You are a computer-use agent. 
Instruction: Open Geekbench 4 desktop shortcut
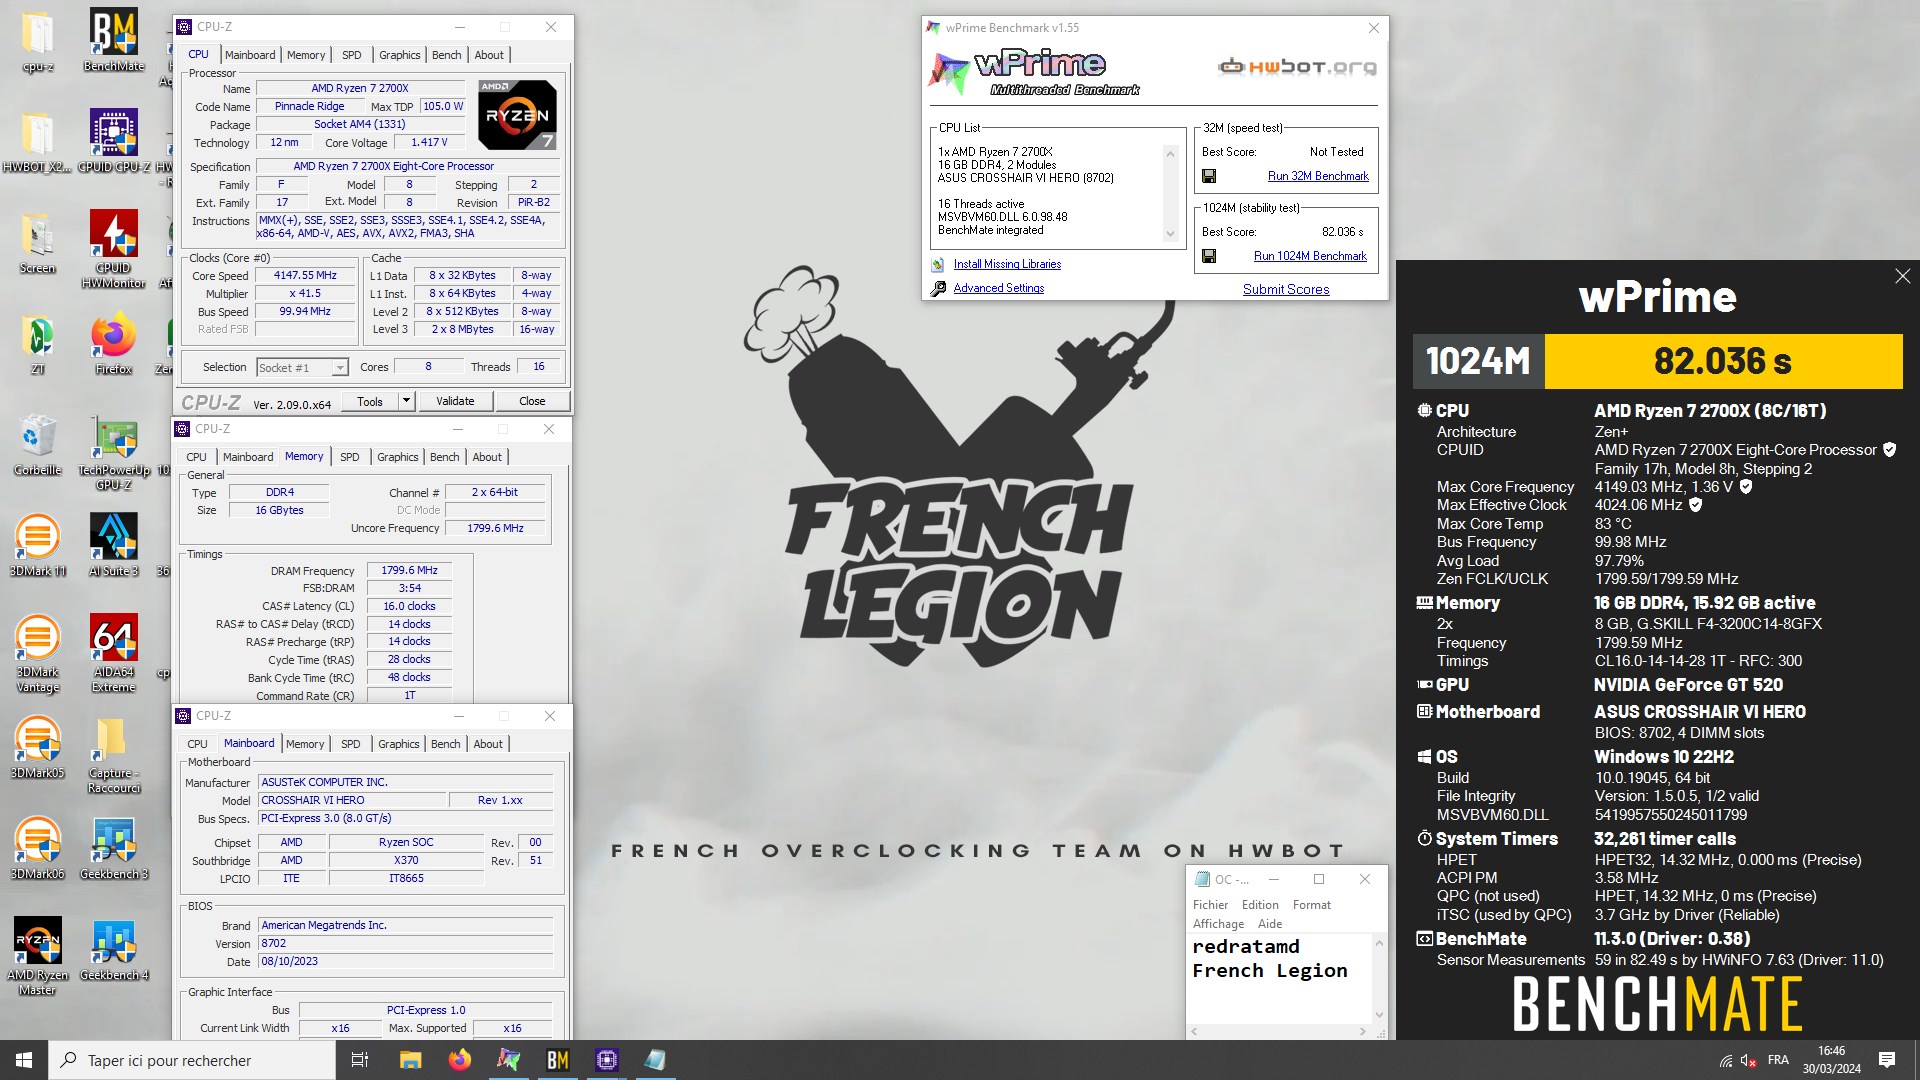coord(113,950)
